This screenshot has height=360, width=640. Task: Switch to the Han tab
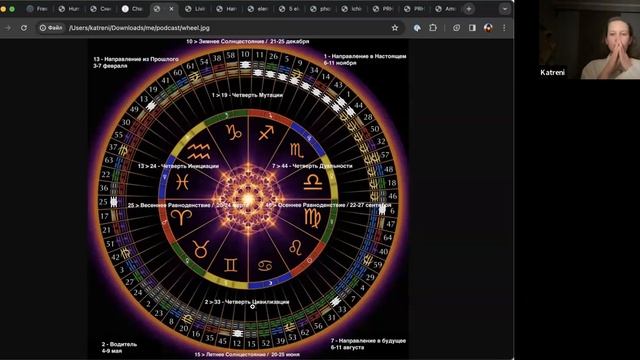227,9
